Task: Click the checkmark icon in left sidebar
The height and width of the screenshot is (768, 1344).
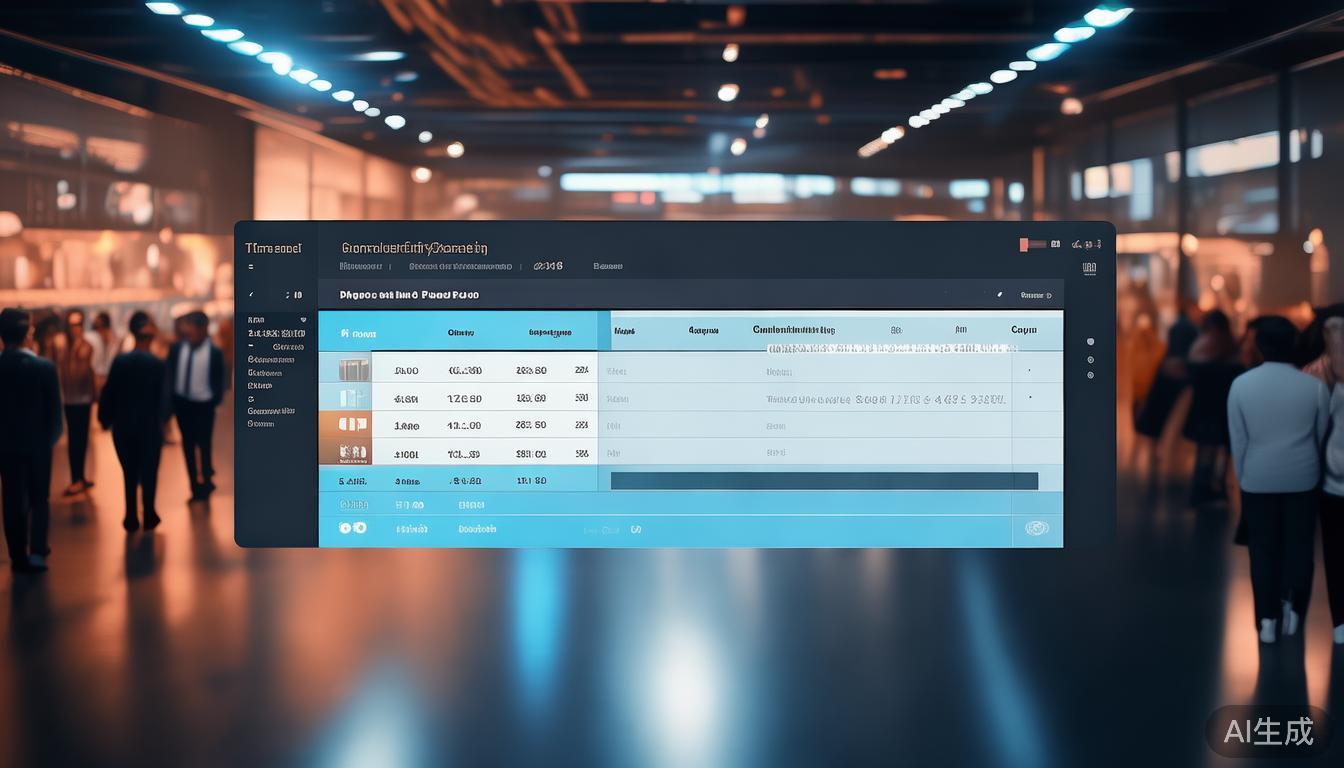Action: (252, 295)
